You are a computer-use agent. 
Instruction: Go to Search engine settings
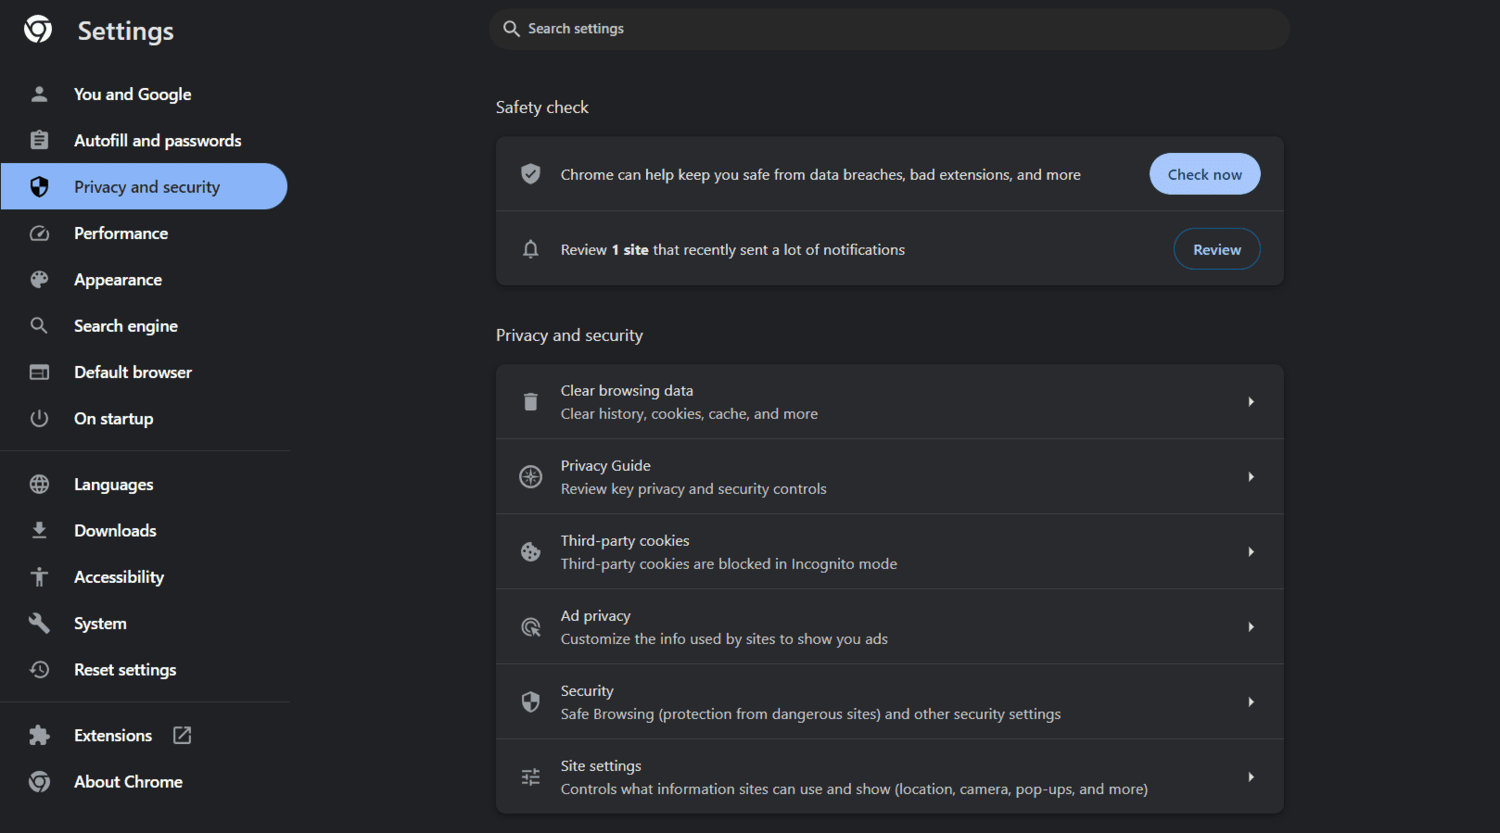(x=144, y=326)
